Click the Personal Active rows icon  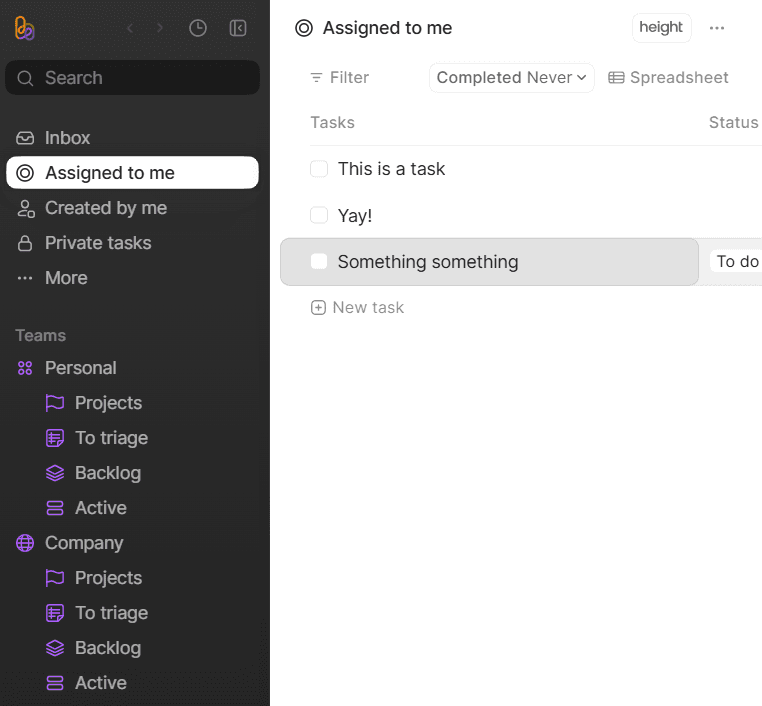[55, 508]
